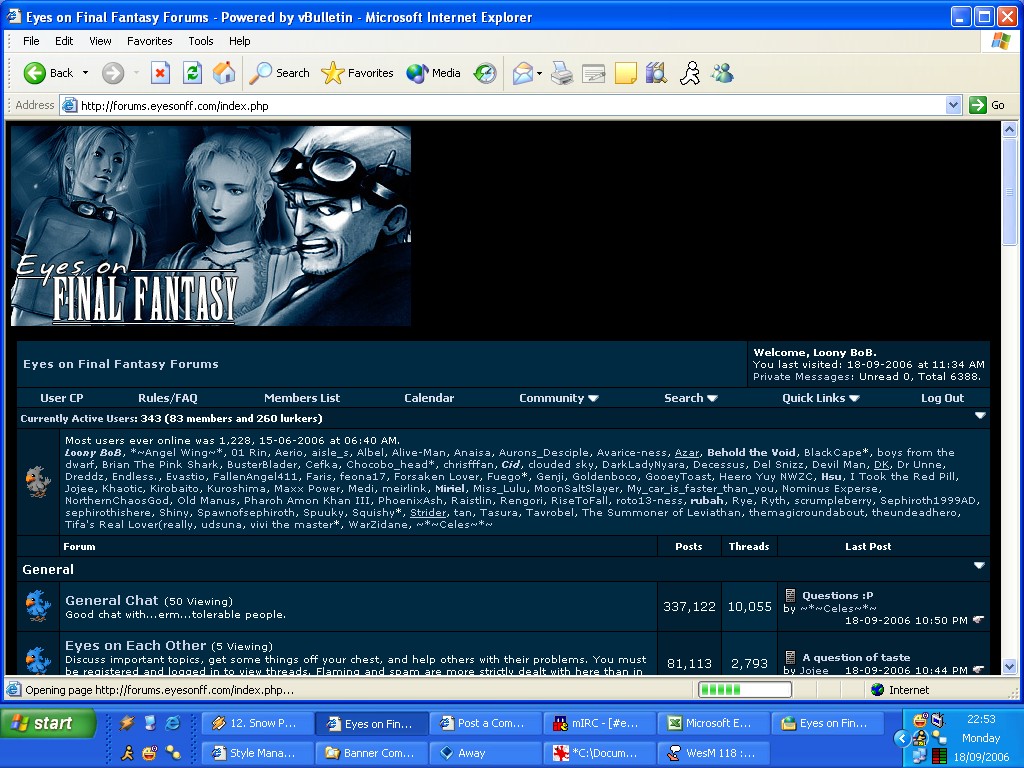1024x768 pixels.
Task: Click user Strider in active users
Action: tap(428, 513)
